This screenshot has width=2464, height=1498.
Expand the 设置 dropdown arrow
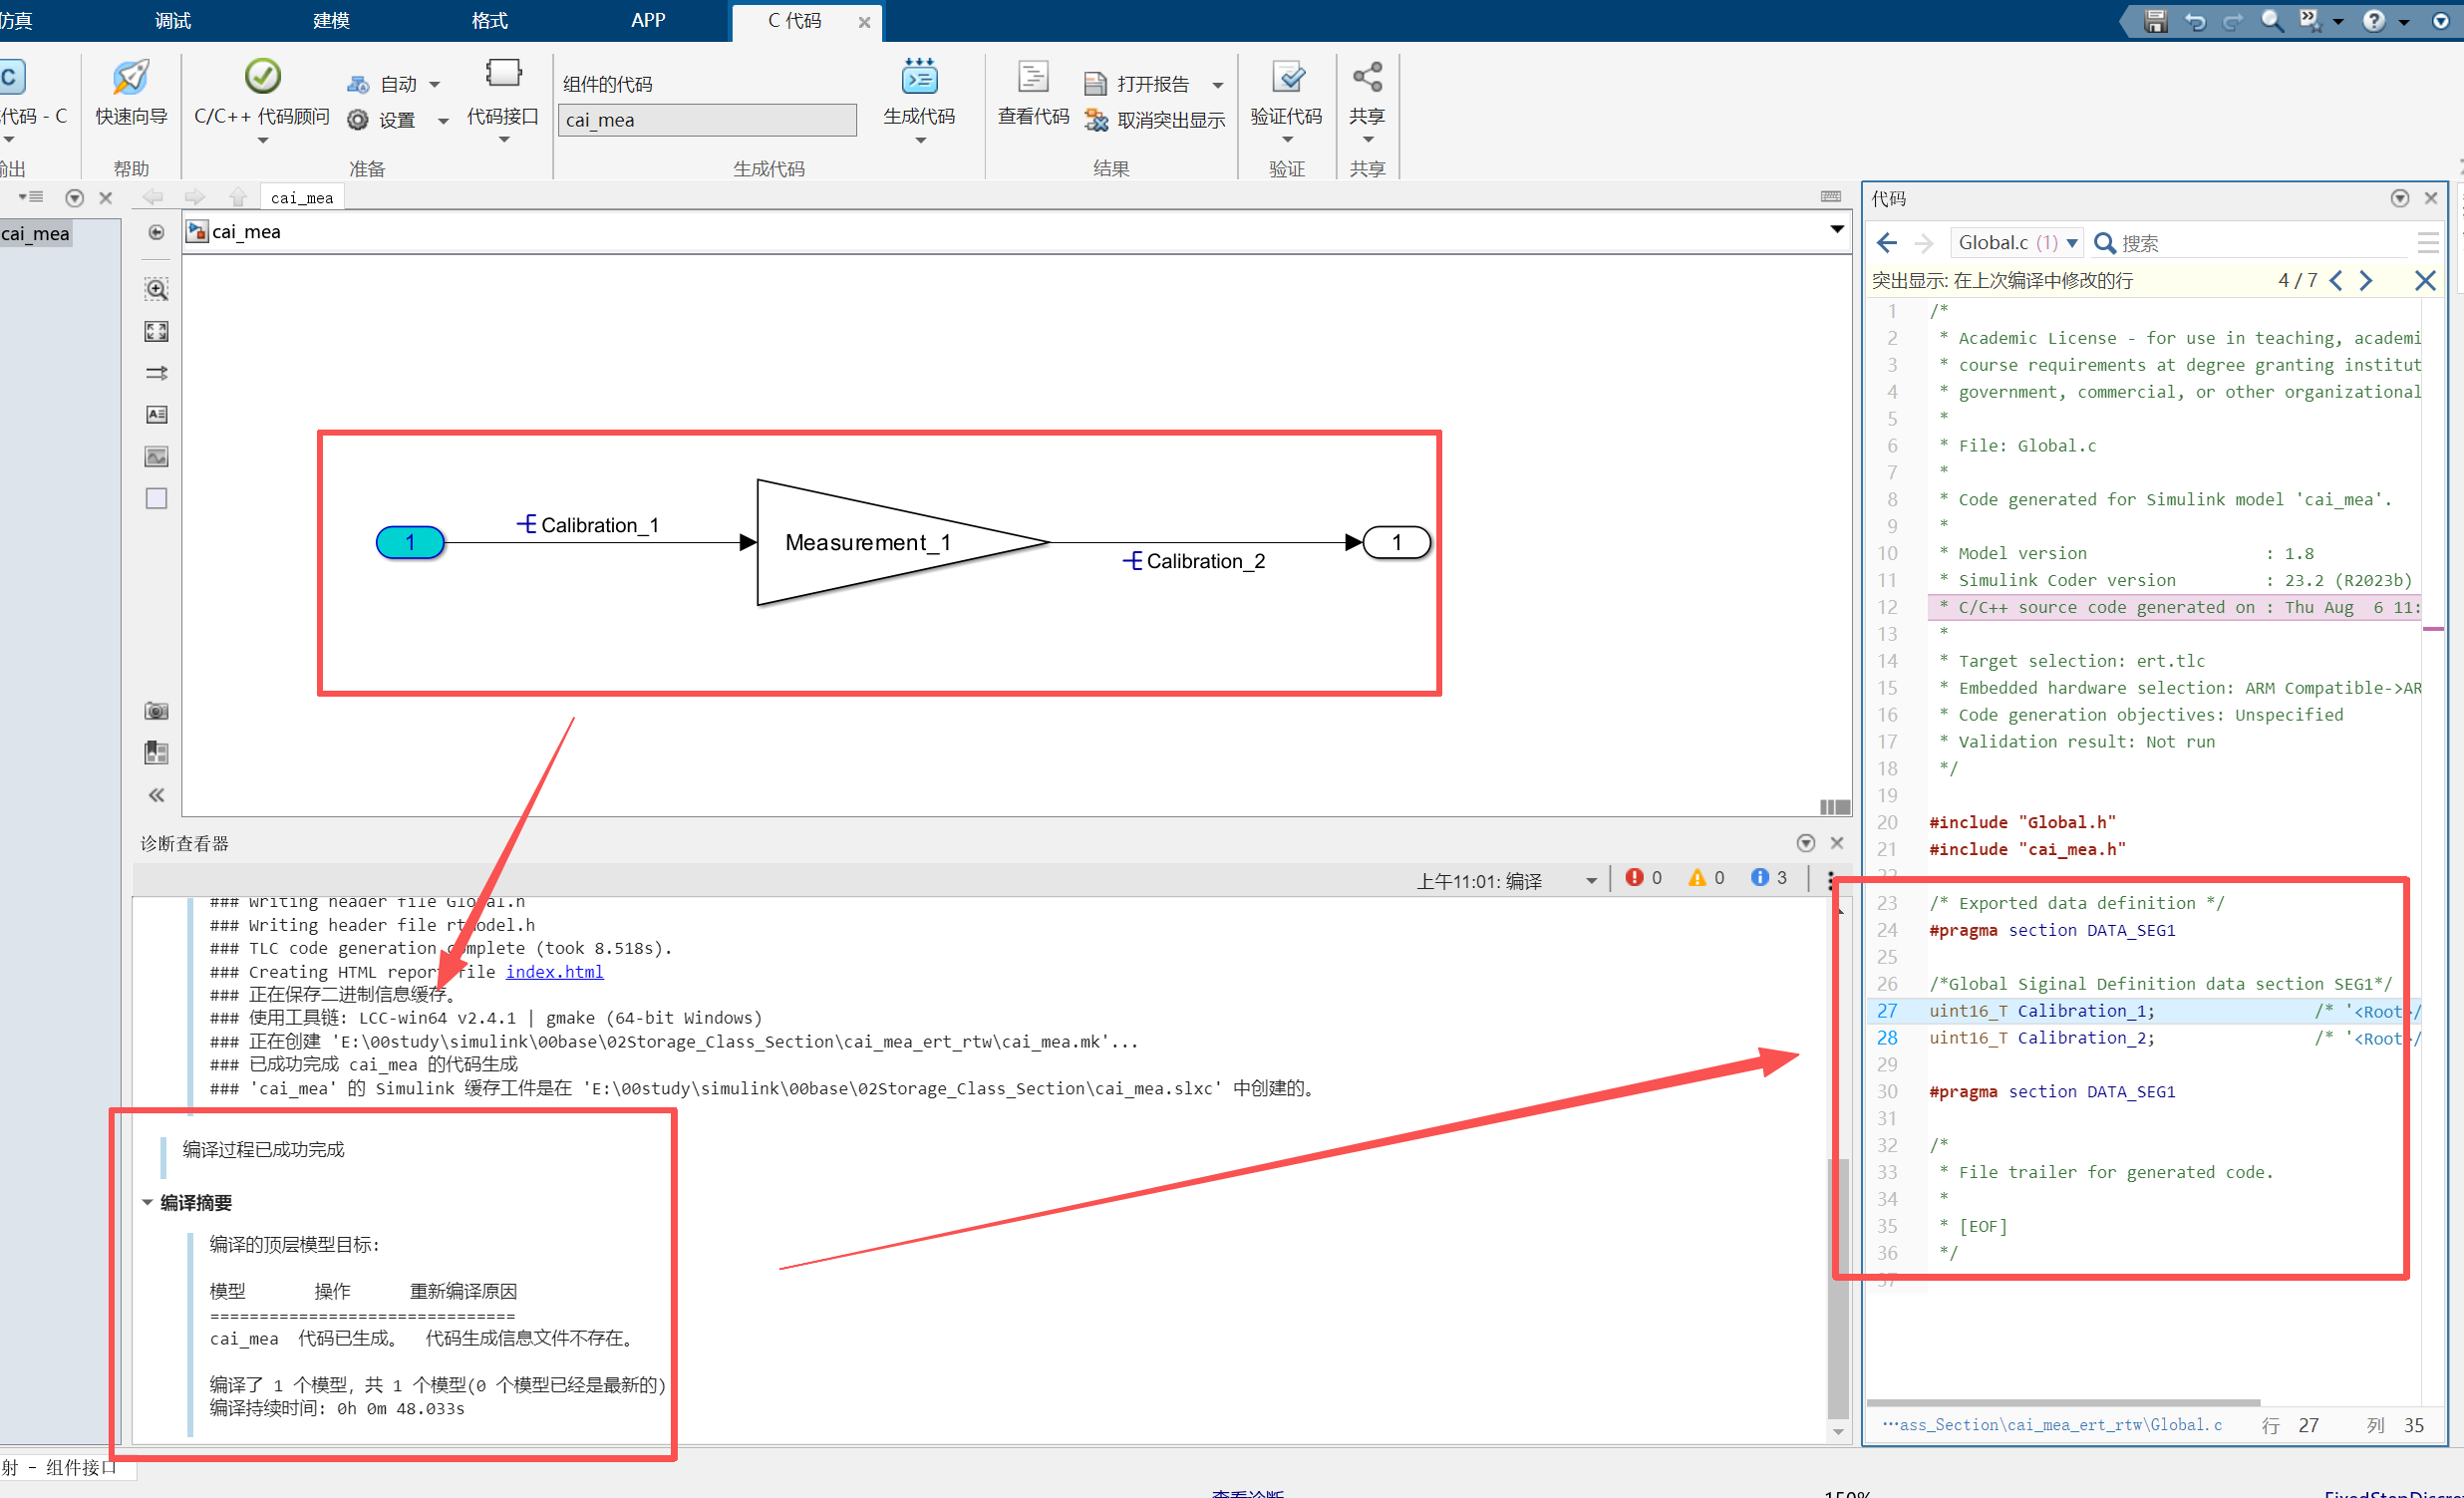click(443, 121)
